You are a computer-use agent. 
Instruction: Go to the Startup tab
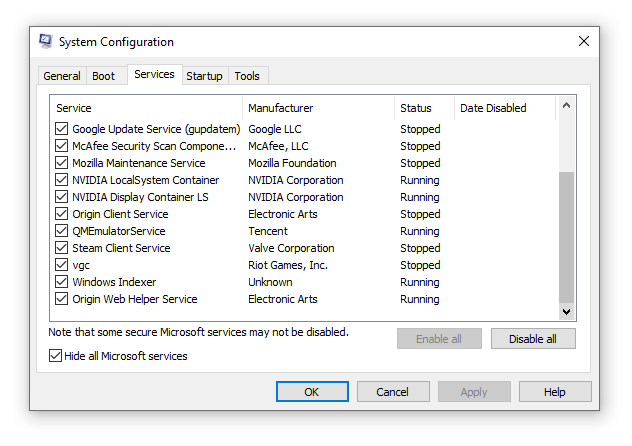click(x=204, y=76)
